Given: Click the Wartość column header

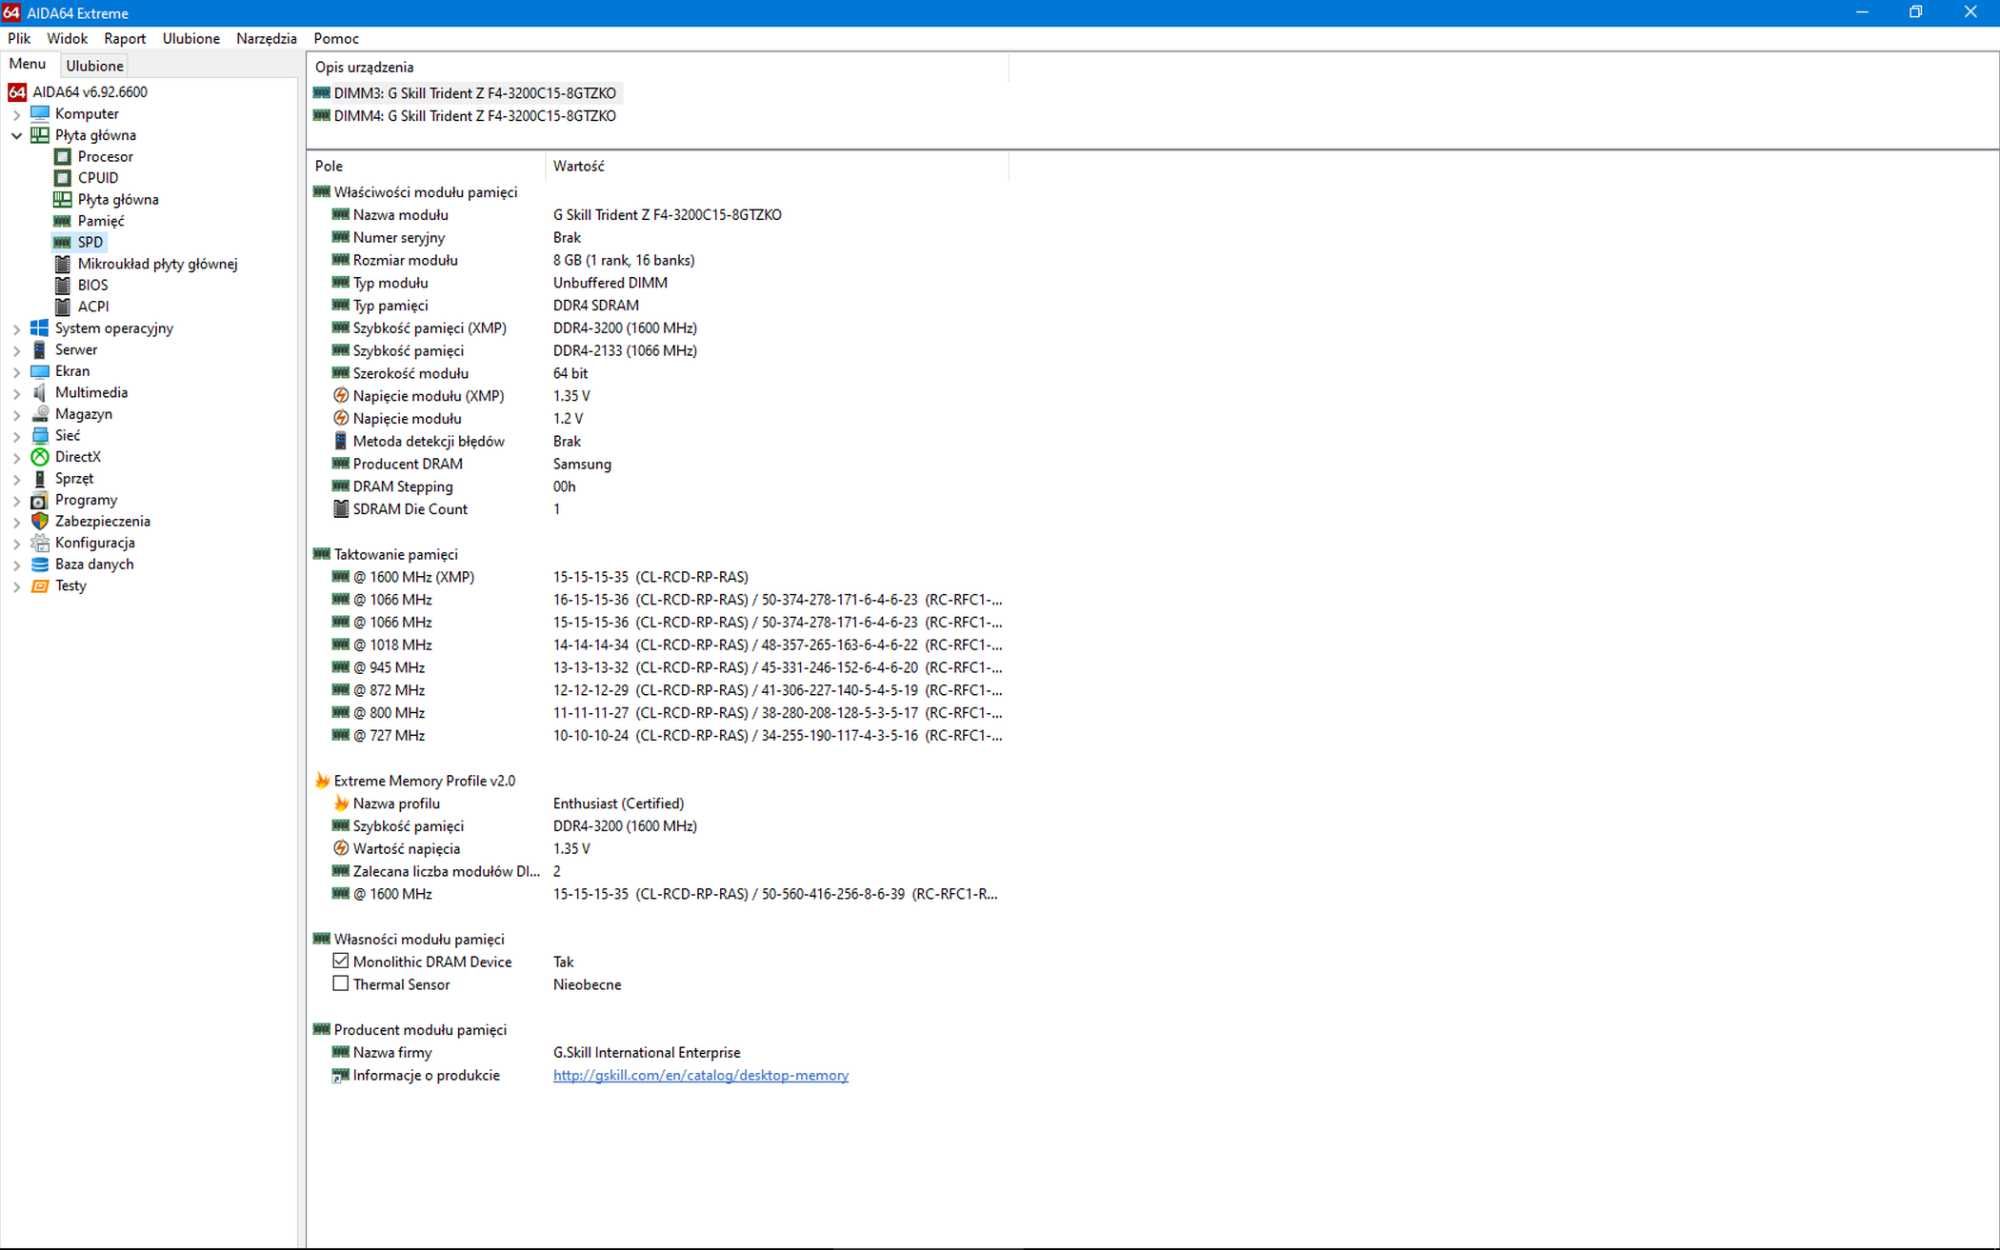Looking at the screenshot, I should [x=778, y=166].
